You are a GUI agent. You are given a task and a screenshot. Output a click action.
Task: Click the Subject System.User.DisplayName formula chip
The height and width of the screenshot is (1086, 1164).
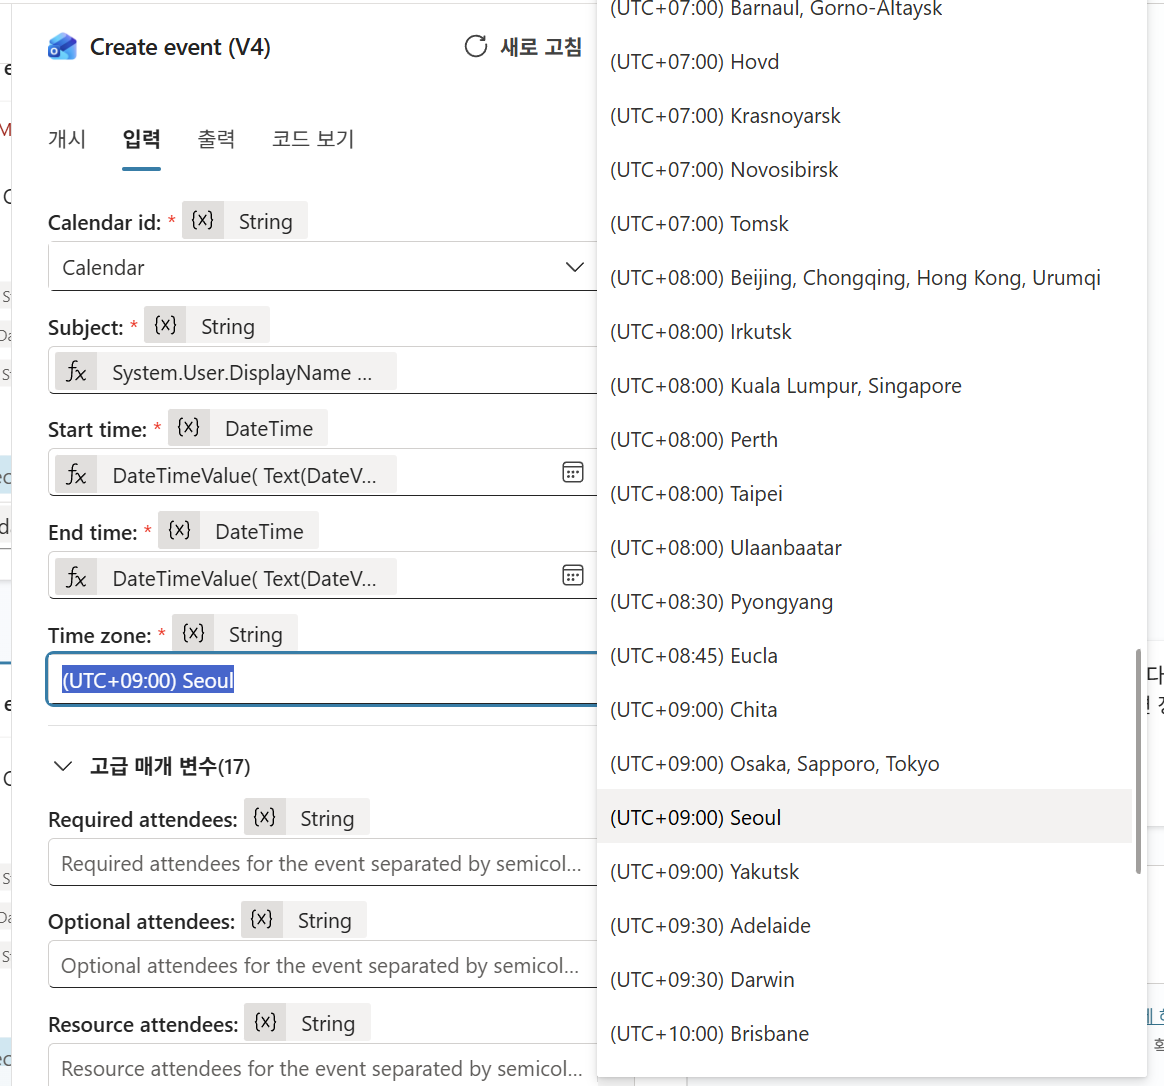pyautogui.click(x=226, y=372)
